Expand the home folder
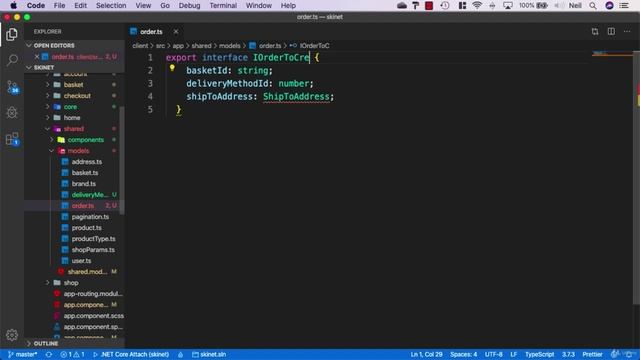Screen dimensions: 640x360 coord(47,118)
